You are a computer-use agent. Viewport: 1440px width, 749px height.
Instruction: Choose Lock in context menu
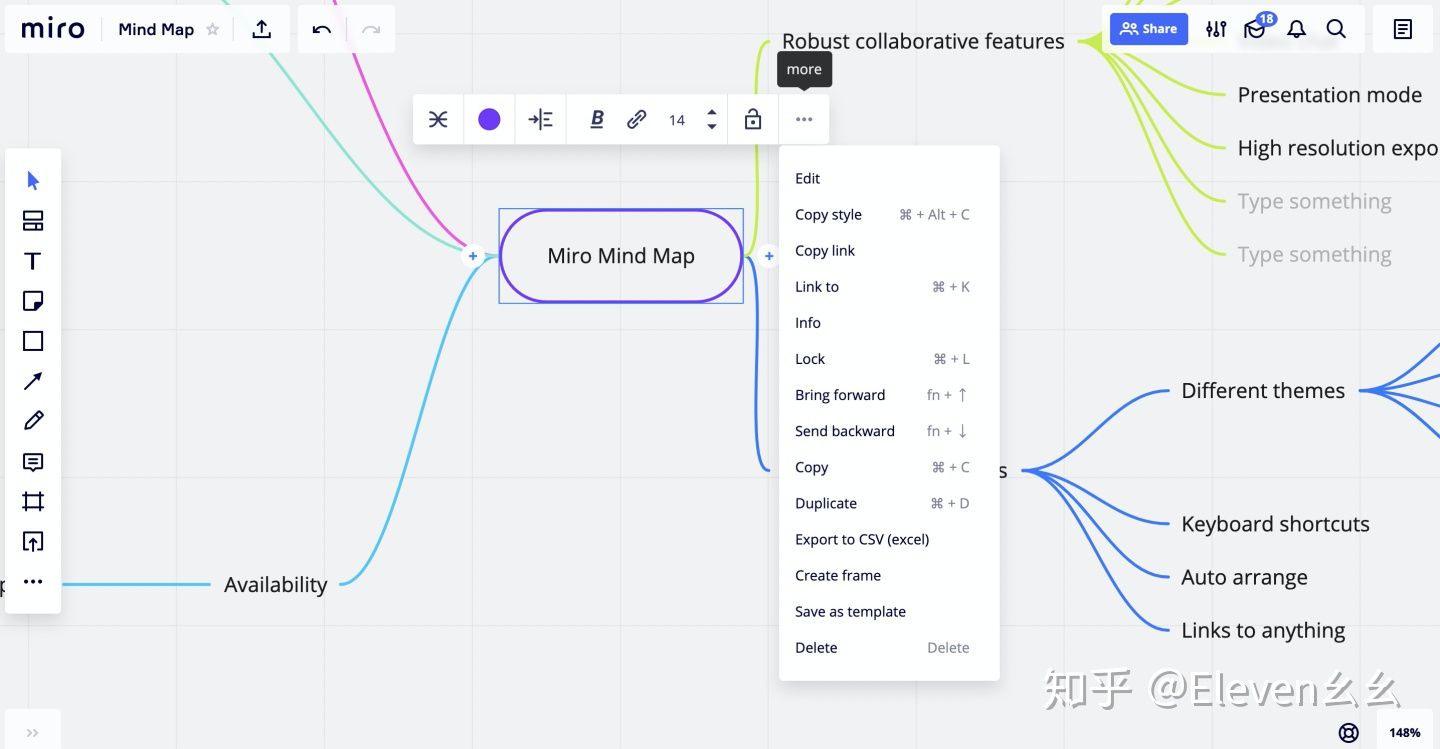point(889,359)
